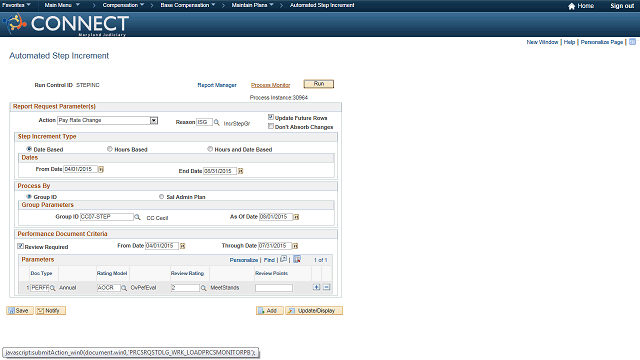This screenshot has width=640, height=360.
Task: Click the Through Date input field
Action: pyautogui.click(x=275, y=246)
